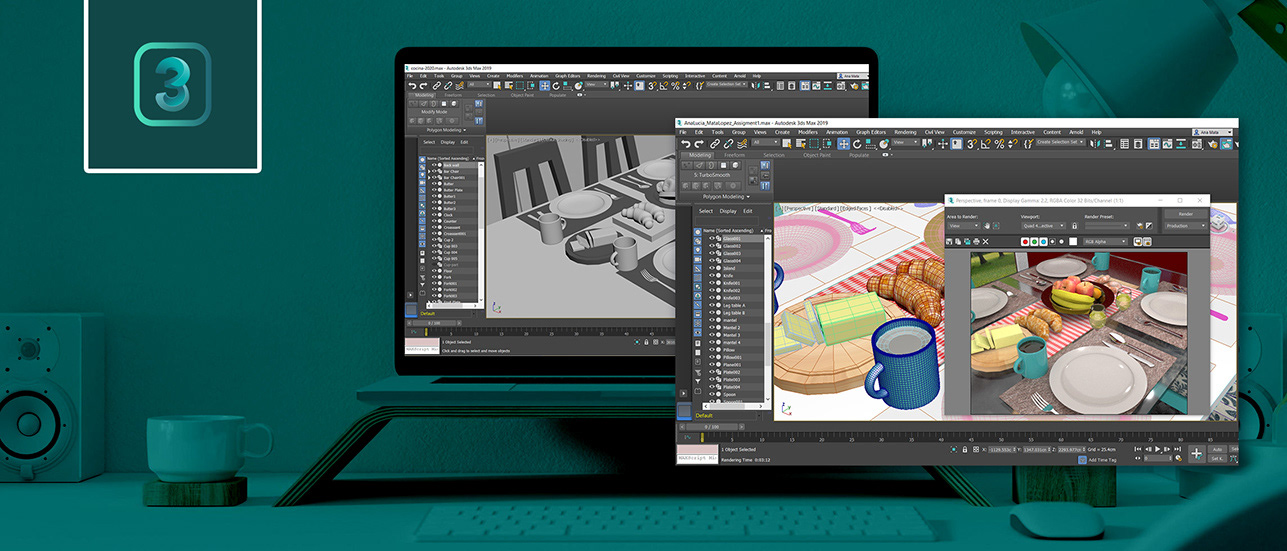Select and Link tool in front window

715,144
